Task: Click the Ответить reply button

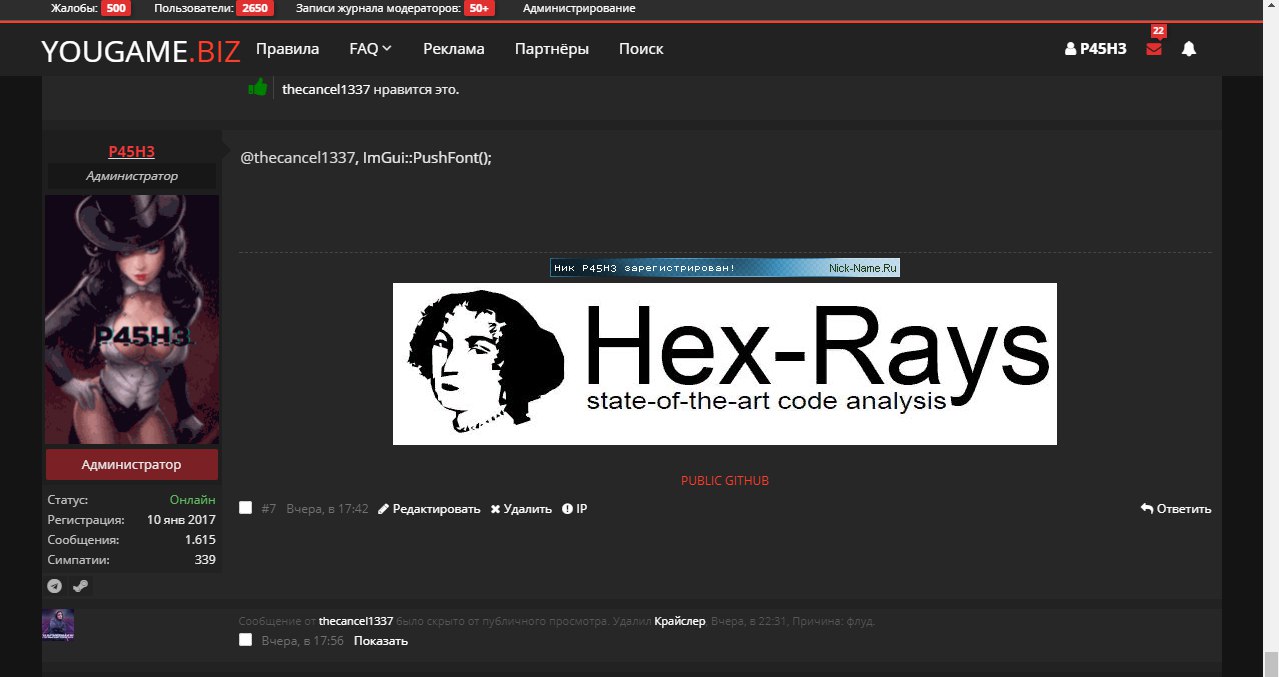Action: coord(1176,509)
